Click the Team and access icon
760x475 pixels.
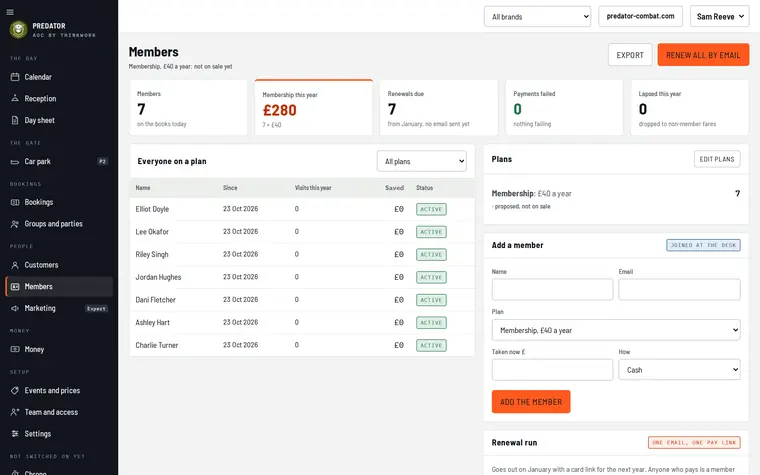point(15,412)
